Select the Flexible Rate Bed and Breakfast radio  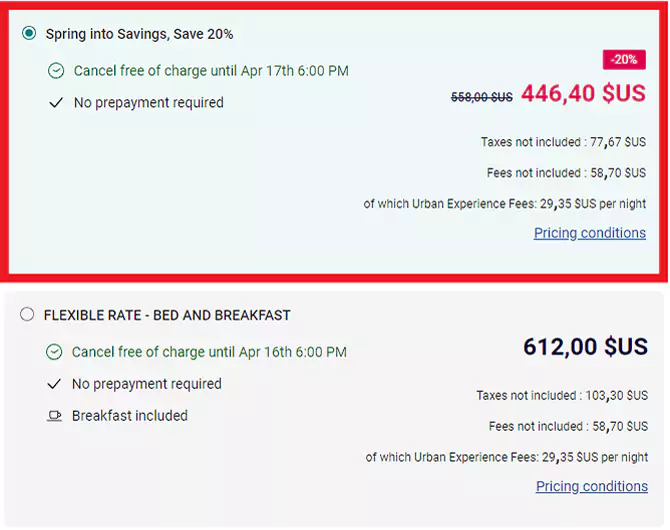27,315
